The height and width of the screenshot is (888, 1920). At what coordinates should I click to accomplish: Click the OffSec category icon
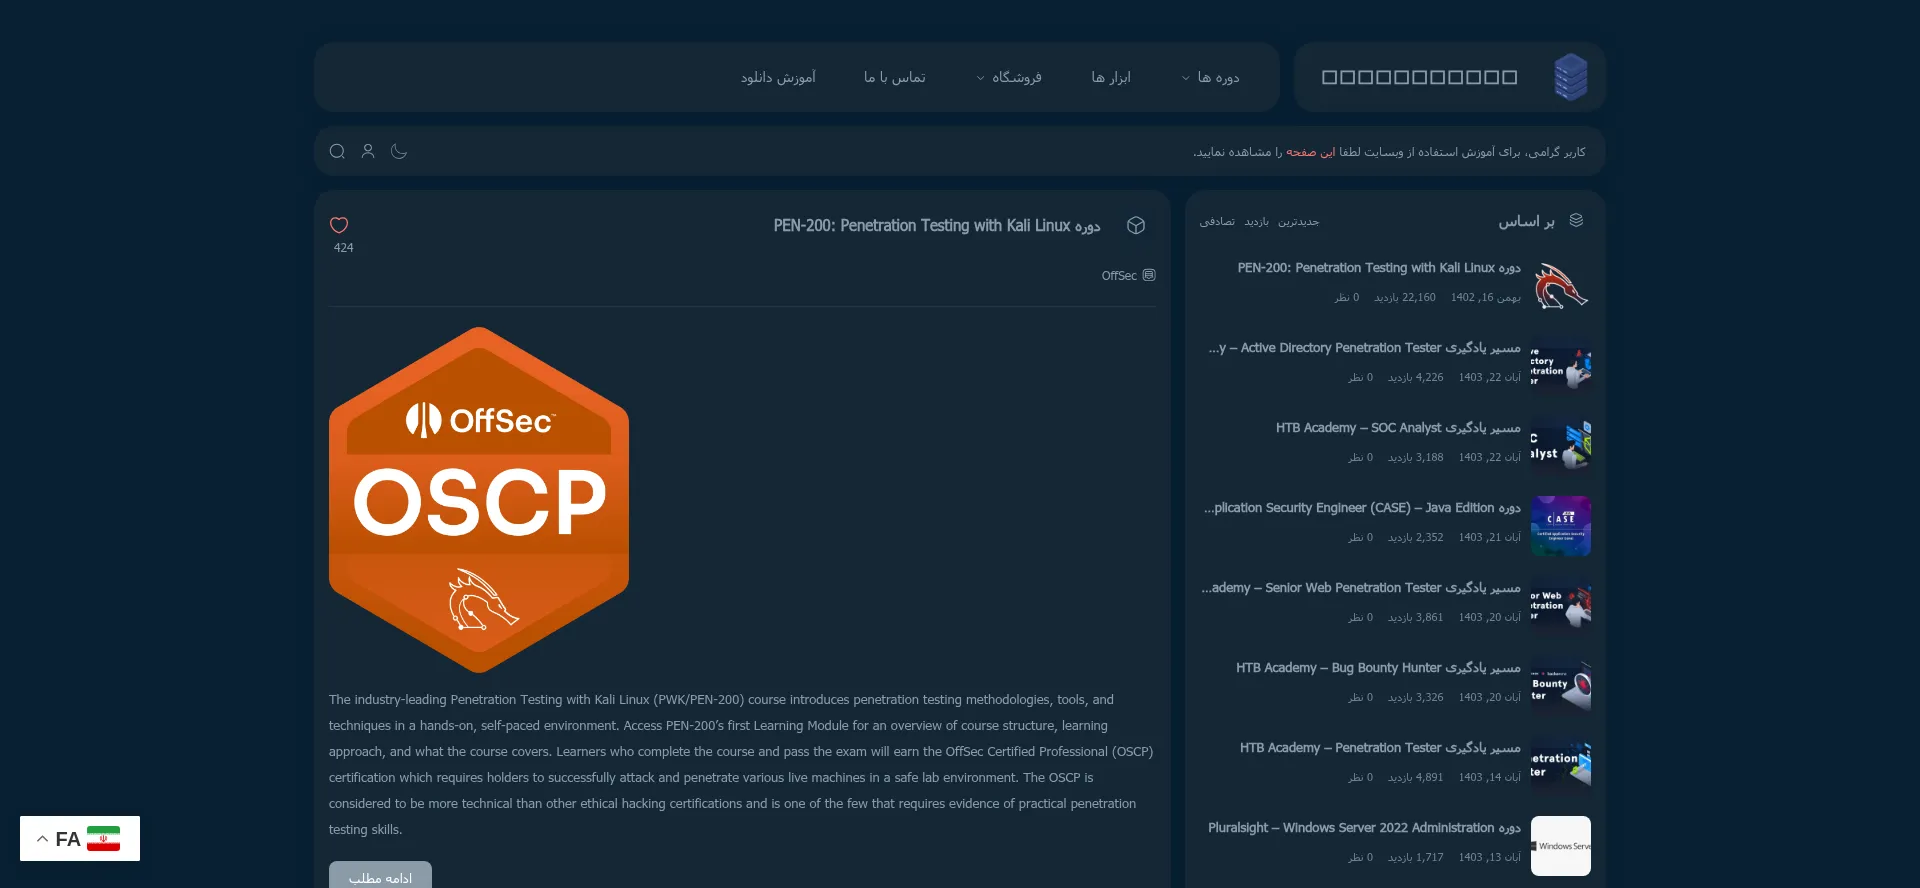pos(1149,275)
